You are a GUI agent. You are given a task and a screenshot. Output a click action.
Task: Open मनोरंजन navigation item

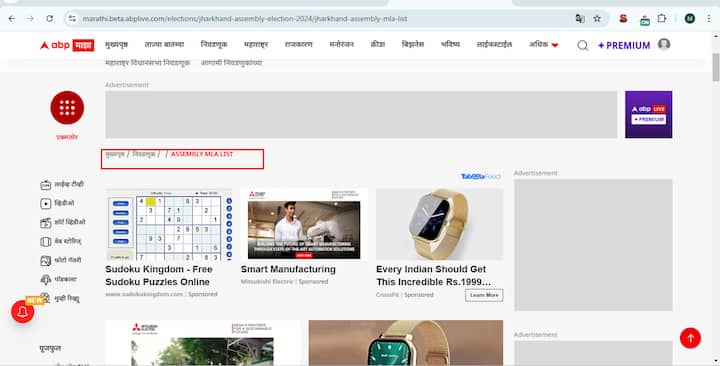click(x=342, y=45)
